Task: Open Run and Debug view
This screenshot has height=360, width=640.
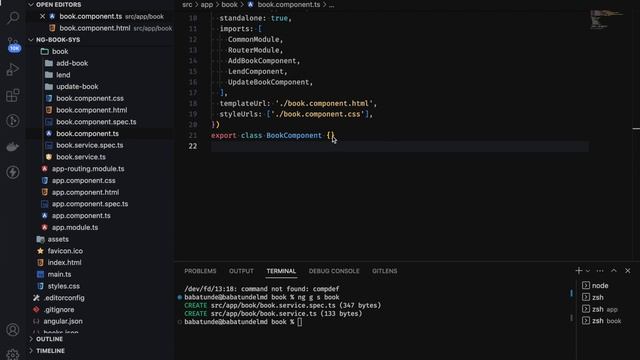Action: tap(13, 70)
